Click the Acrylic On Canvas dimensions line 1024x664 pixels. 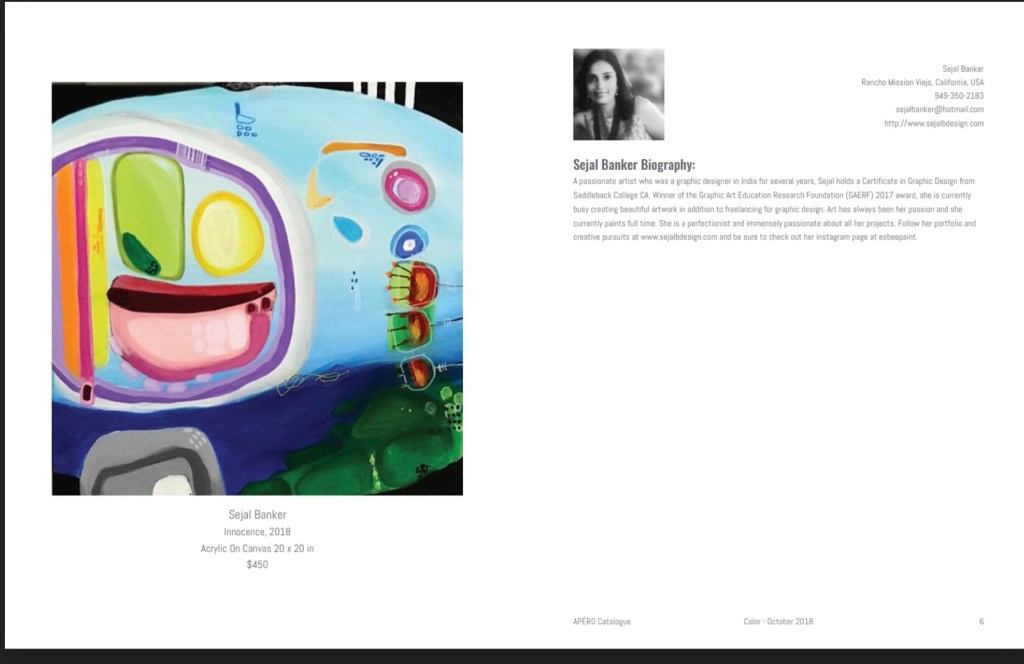click(257, 549)
